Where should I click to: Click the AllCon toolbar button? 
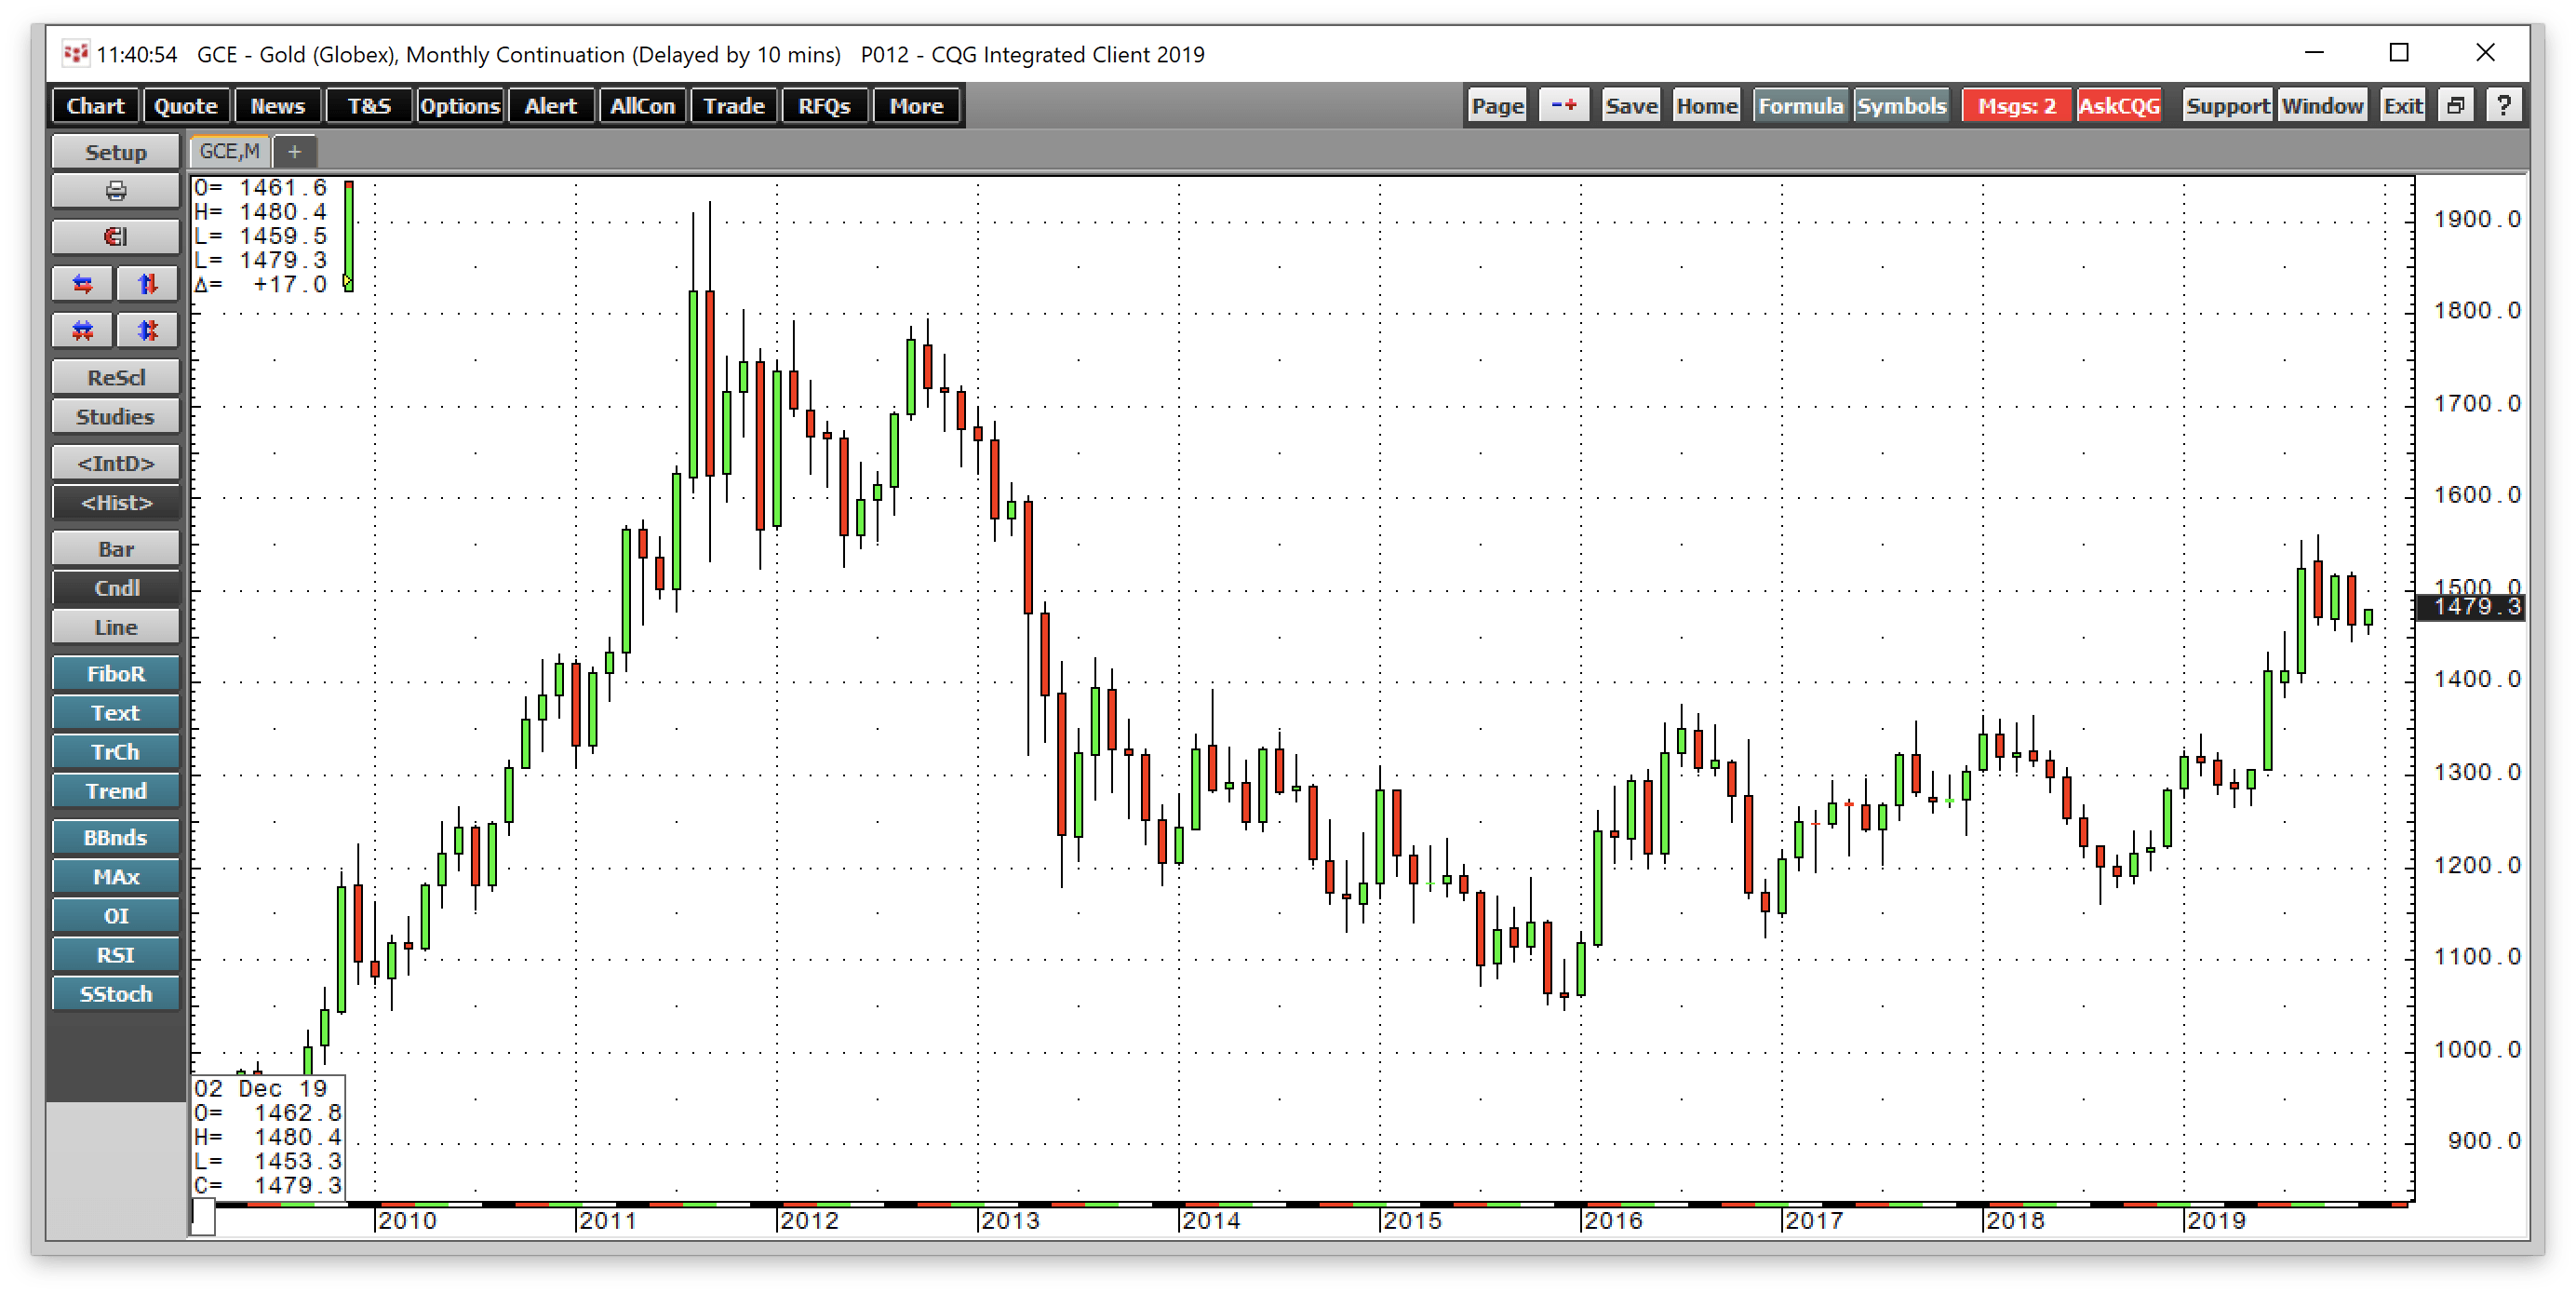coord(643,106)
